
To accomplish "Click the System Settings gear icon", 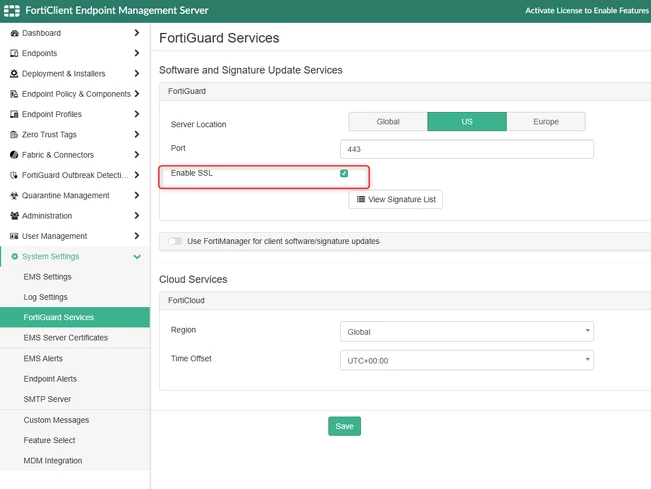I will click(x=15, y=256).
